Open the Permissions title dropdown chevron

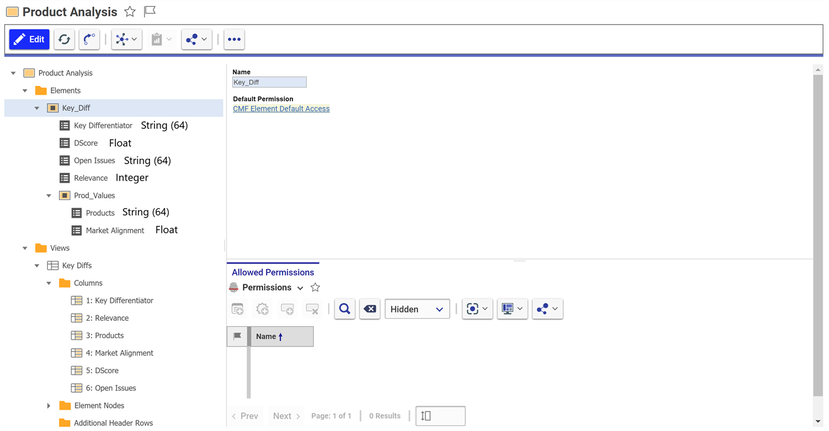(x=300, y=288)
